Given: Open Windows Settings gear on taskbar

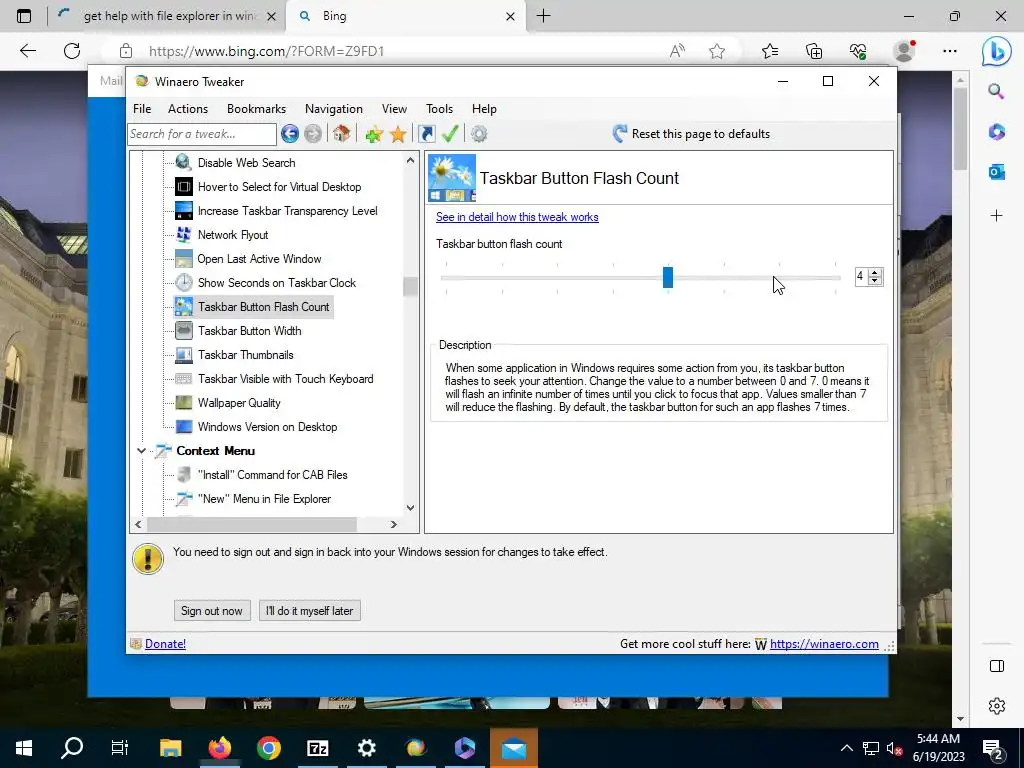Looking at the screenshot, I should click(366, 748).
